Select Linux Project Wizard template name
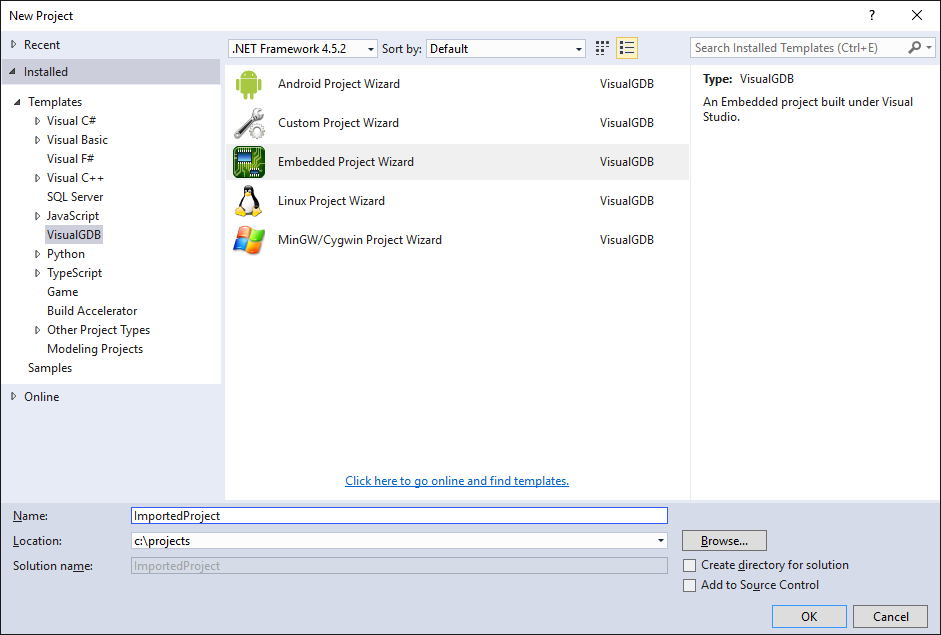This screenshot has height=635, width=941. pos(331,201)
